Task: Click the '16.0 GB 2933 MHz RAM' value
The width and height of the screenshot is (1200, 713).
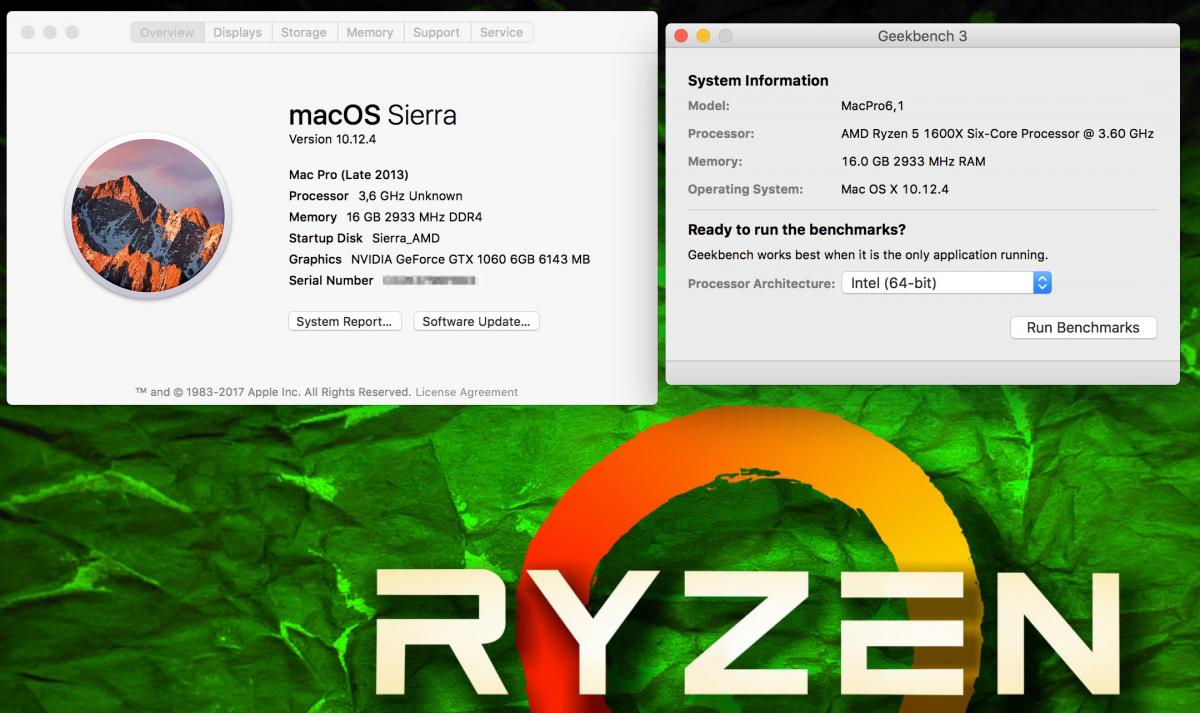Action: coord(913,161)
